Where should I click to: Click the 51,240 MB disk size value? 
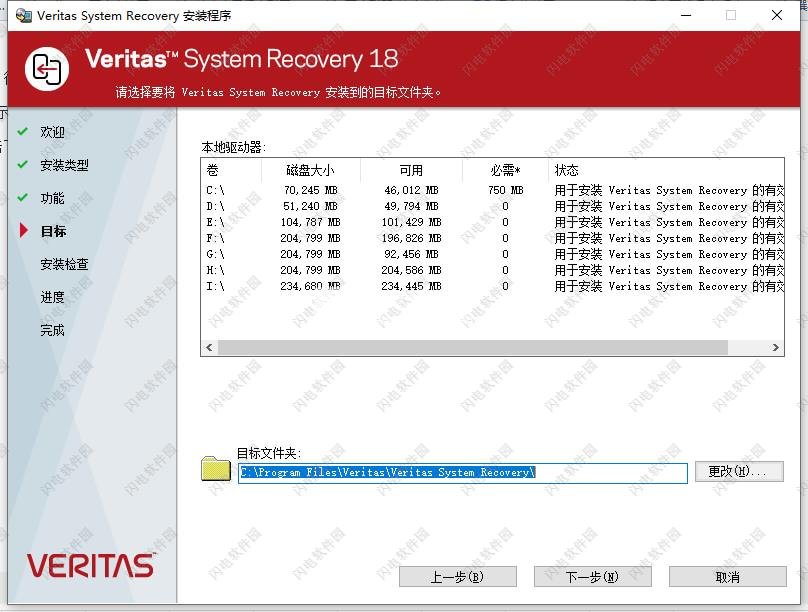click(x=311, y=206)
